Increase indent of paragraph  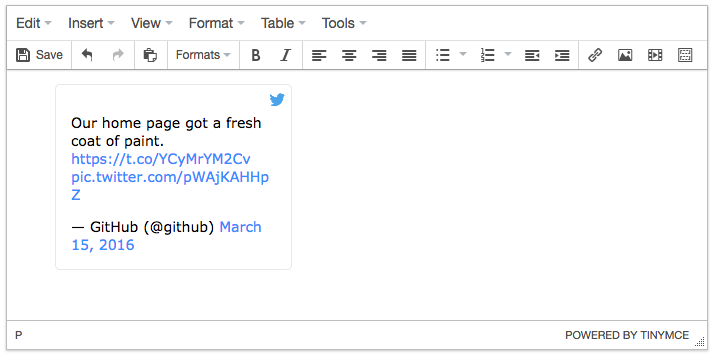(562, 55)
